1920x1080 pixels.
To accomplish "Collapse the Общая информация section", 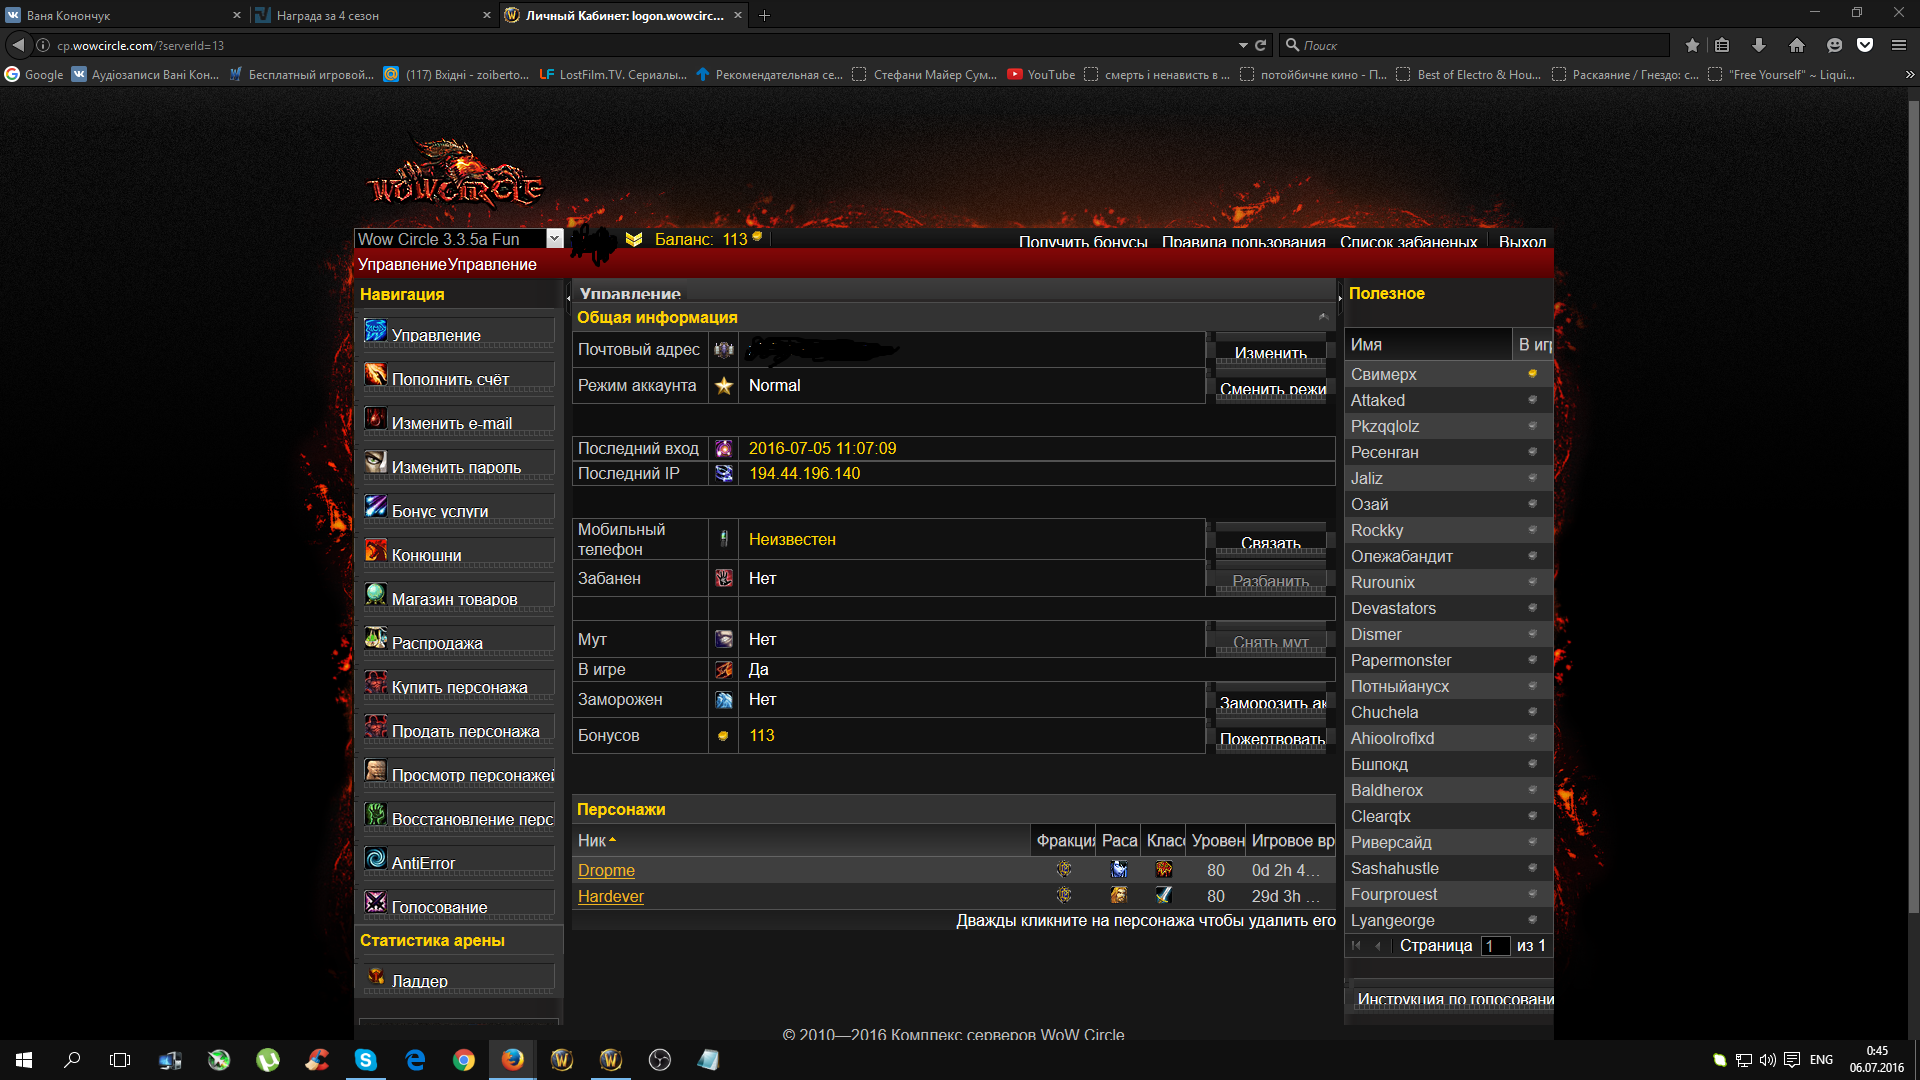I will pyautogui.click(x=1323, y=317).
